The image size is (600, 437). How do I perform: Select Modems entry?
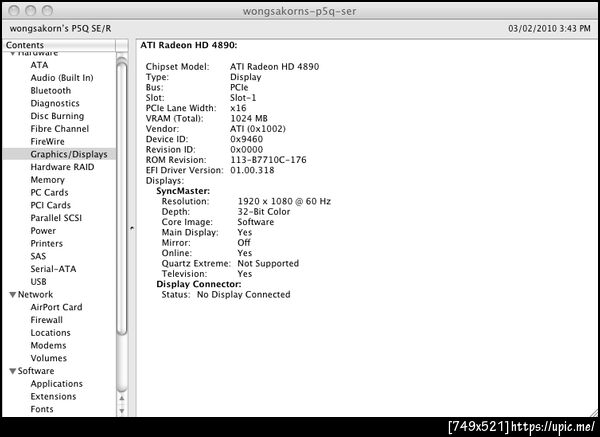point(48,345)
